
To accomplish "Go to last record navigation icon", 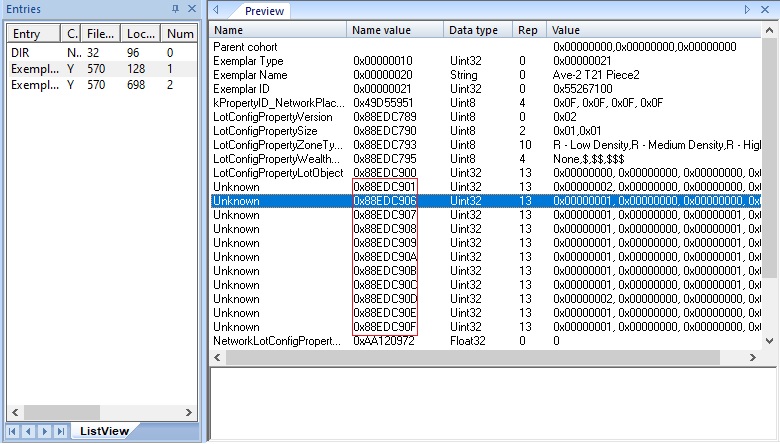I will (61, 431).
